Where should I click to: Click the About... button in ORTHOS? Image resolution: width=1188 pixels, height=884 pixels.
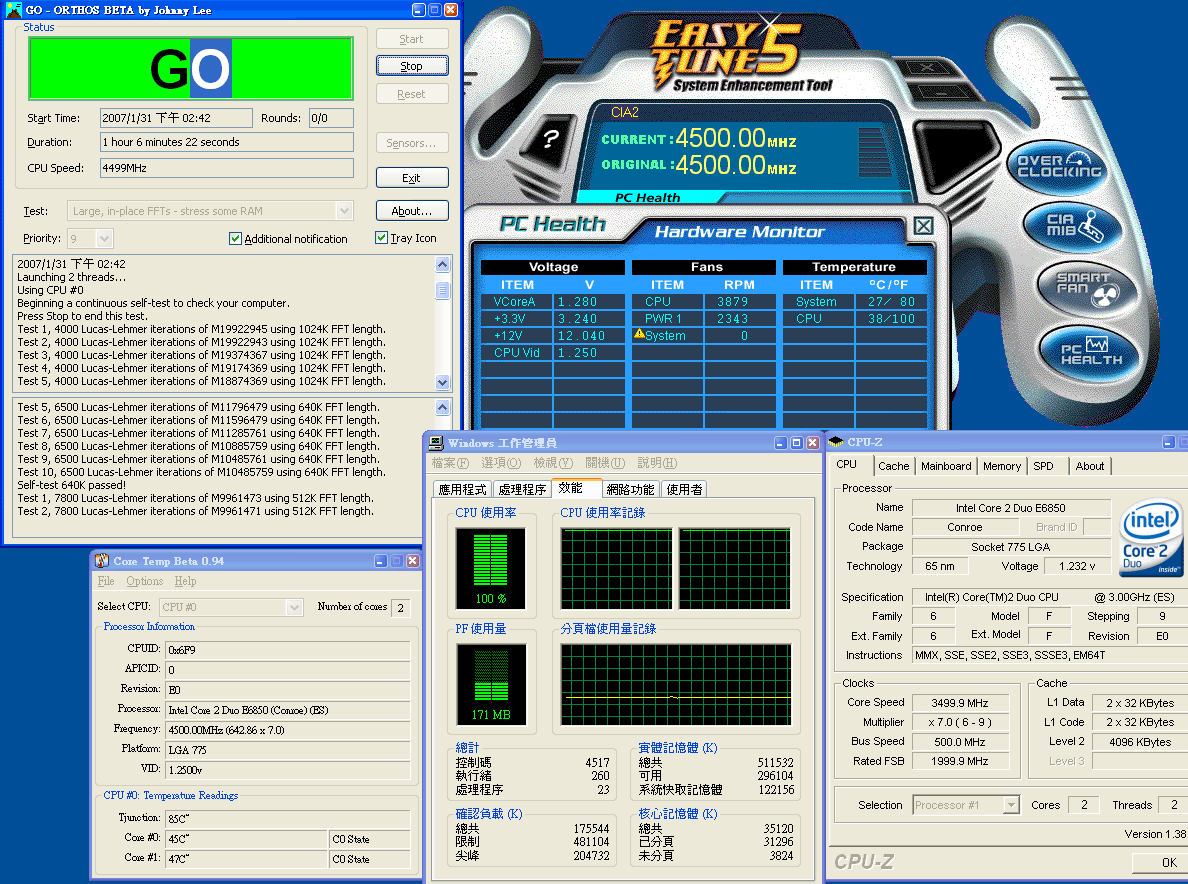411,211
